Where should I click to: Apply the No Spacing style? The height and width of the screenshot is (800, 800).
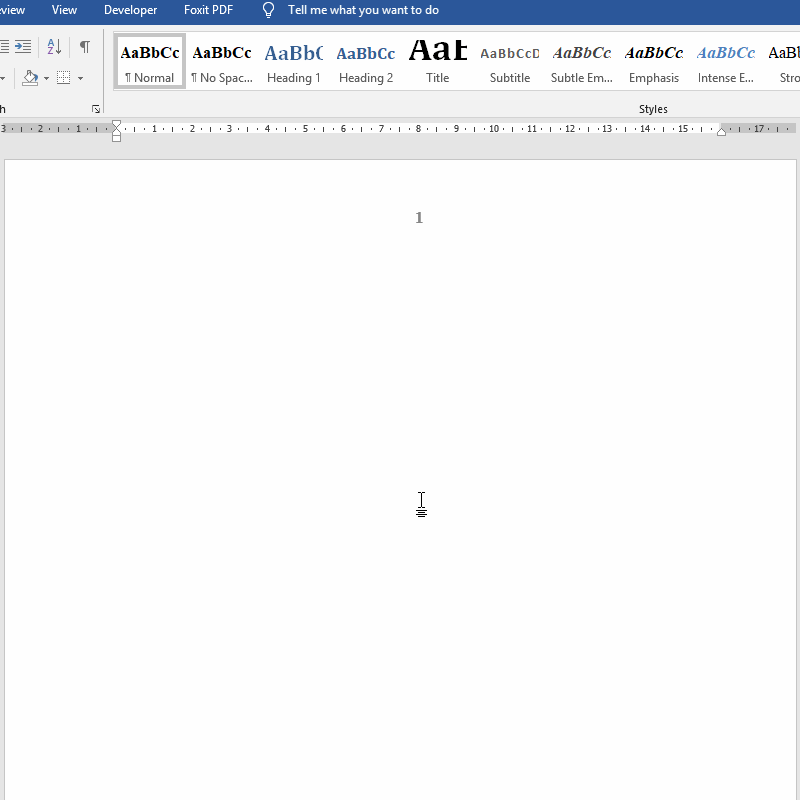tap(222, 62)
